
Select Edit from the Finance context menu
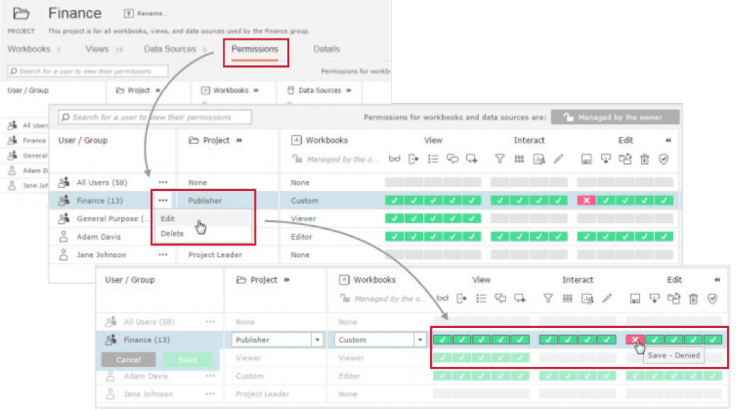[x=167, y=219]
